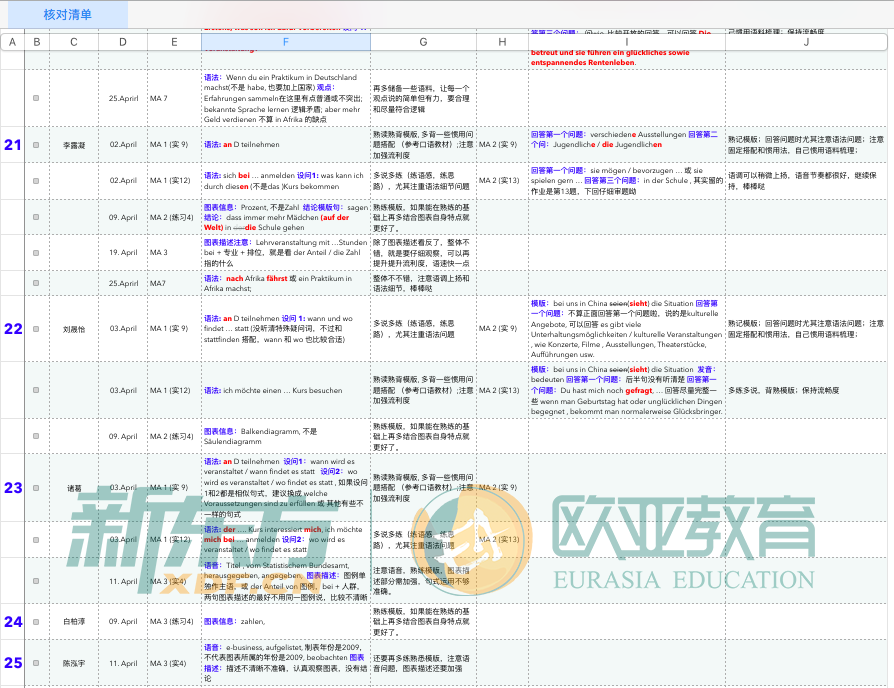Select the 'Du hast mich noch gefragt' cell
The image size is (894, 688).
[627, 390]
